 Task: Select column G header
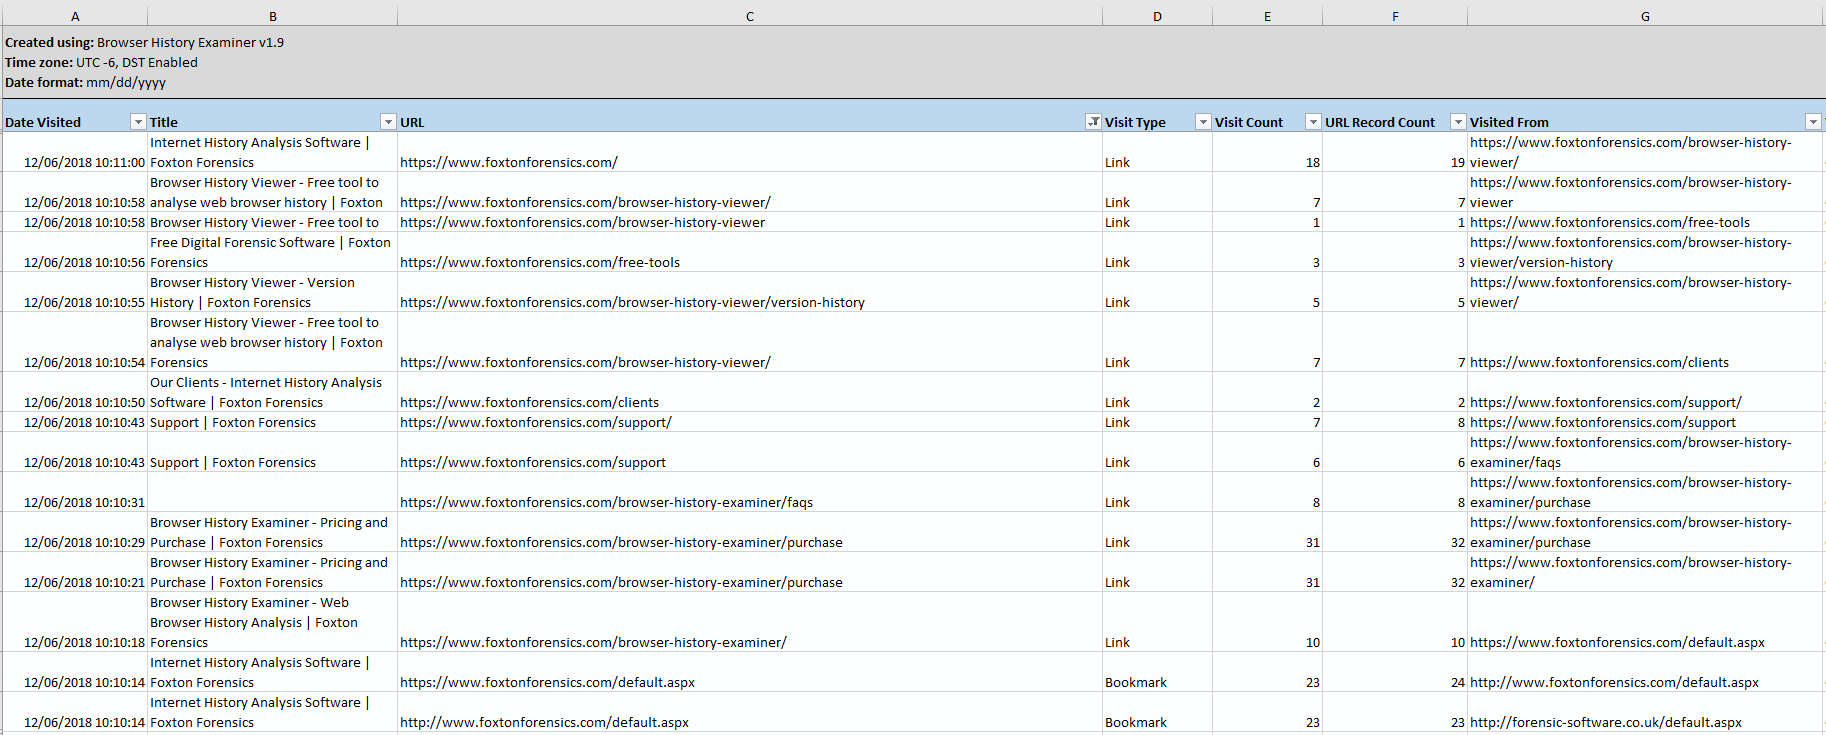[x=1645, y=16]
